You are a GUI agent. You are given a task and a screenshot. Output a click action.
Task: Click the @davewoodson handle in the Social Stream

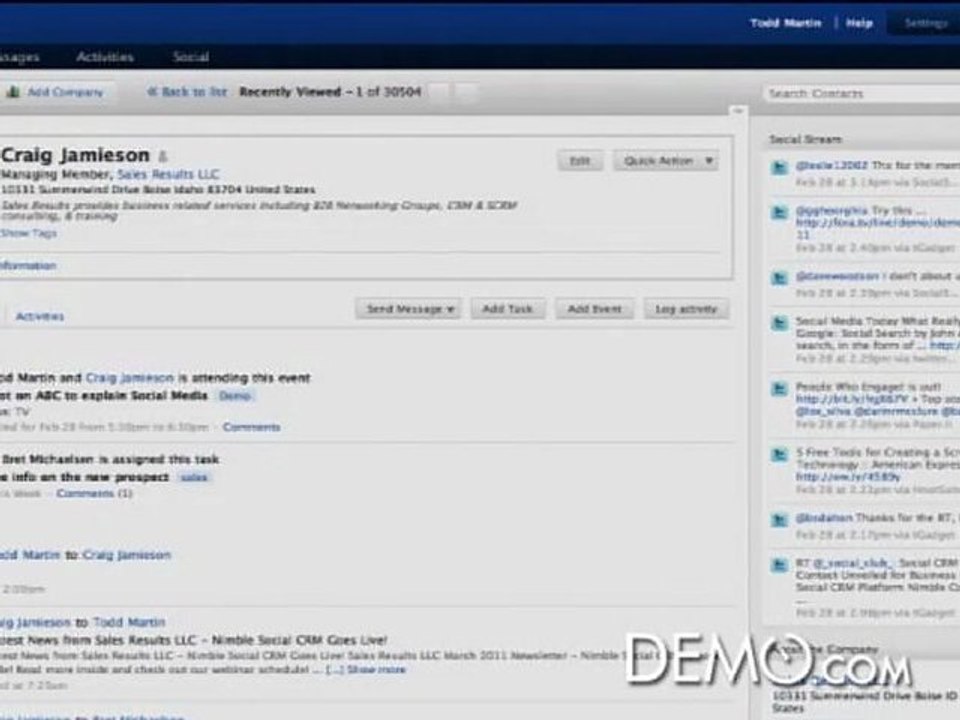(837, 277)
